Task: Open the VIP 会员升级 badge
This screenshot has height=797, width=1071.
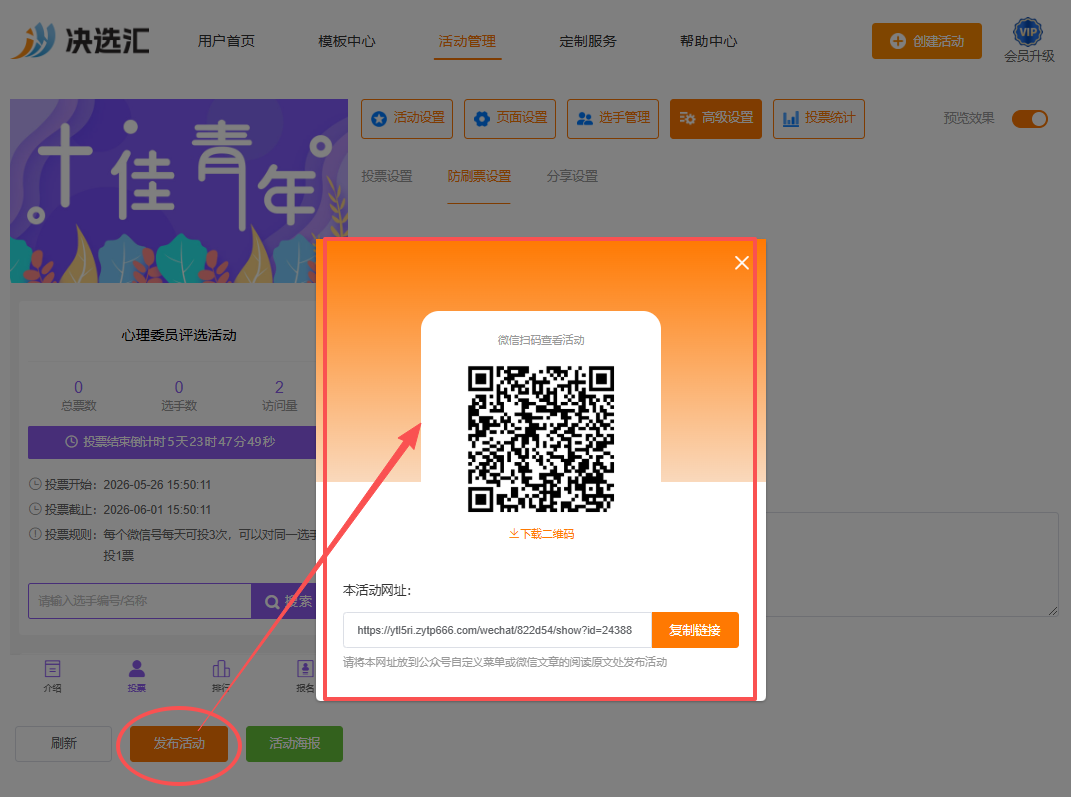Action: click(x=1029, y=41)
